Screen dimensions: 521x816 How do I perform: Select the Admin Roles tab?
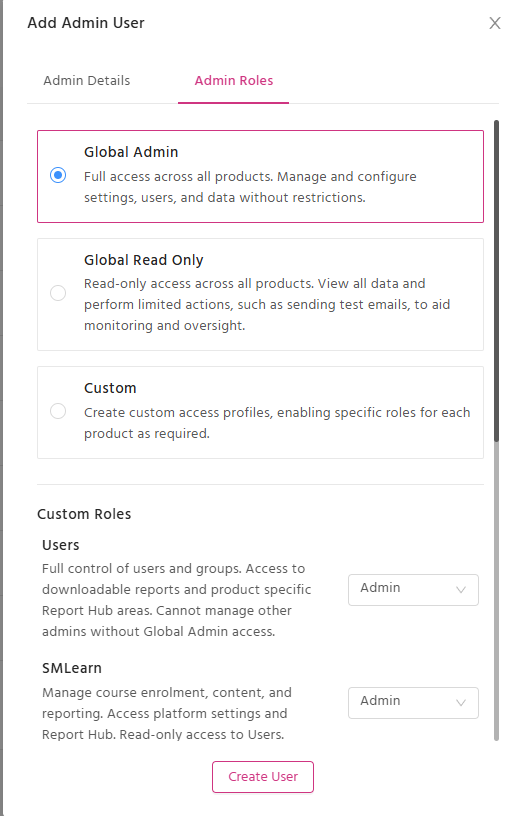tap(234, 81)
